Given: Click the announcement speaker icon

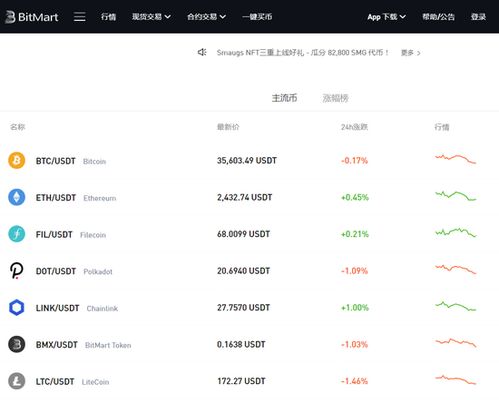Looking at the screenshot, I should 202,52.
